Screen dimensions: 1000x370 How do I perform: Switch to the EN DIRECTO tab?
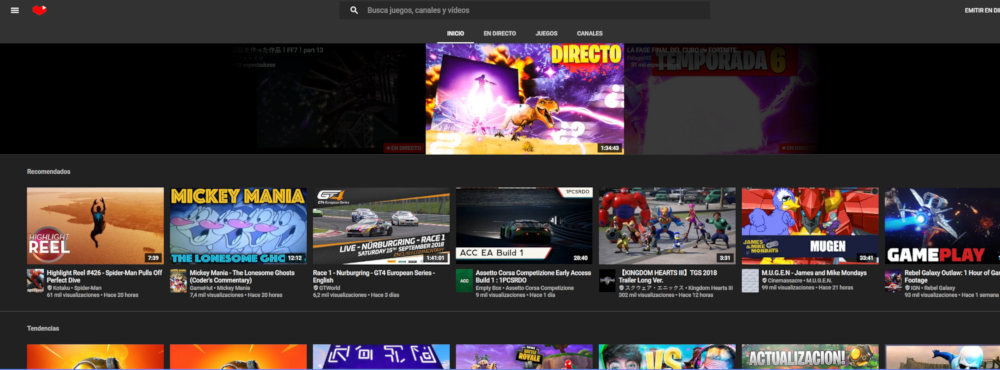point(499,33)
